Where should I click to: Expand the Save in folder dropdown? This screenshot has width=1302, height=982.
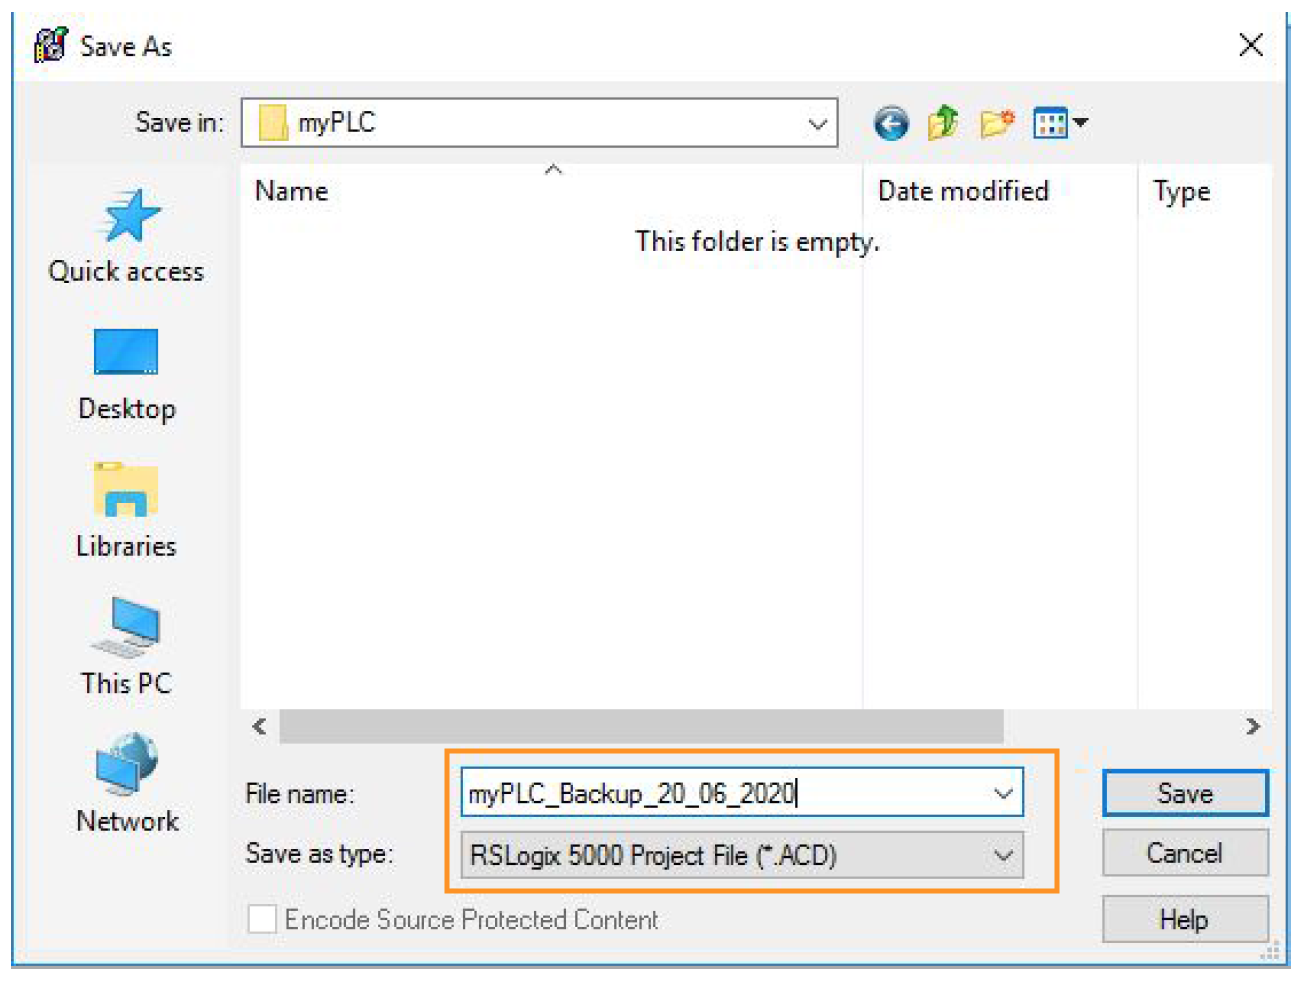[x=817, y=124]
